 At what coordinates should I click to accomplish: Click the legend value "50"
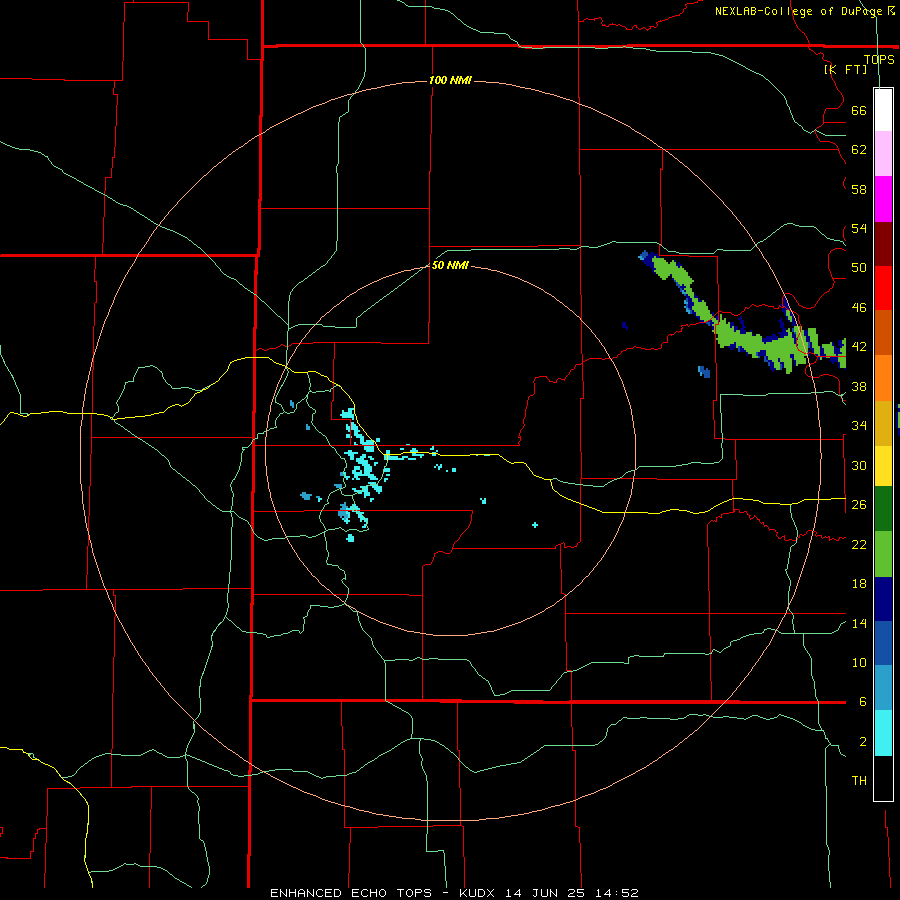[859, 268]
